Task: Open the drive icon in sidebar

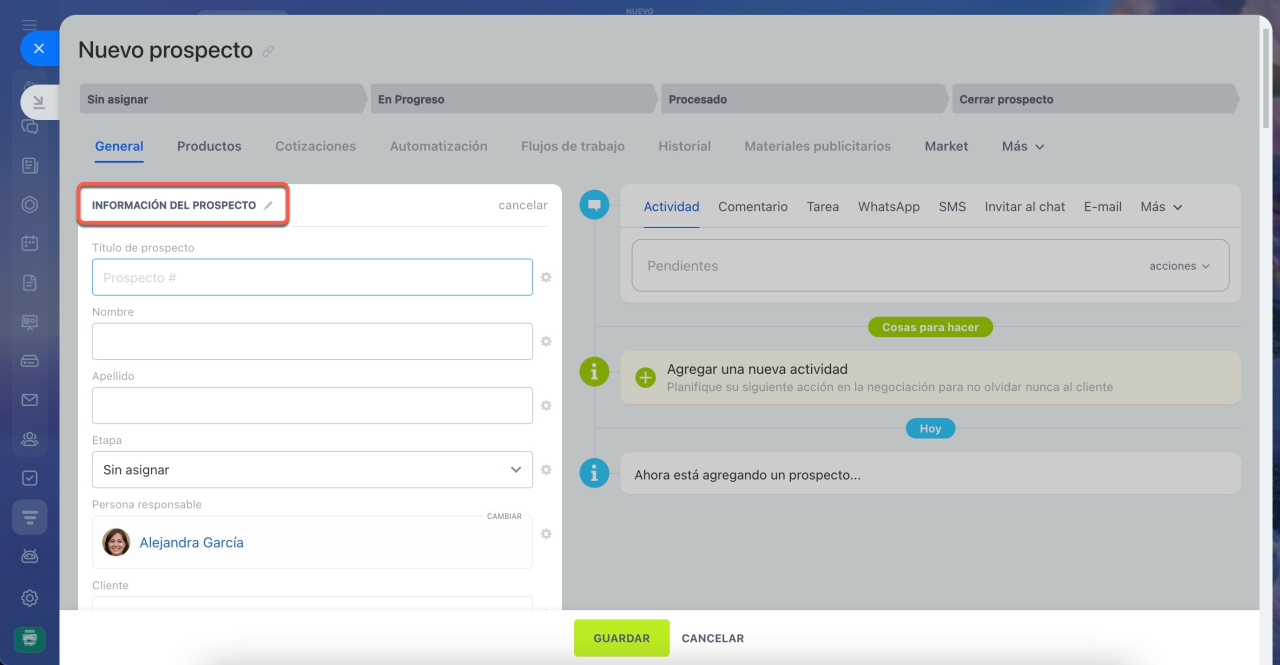Action: click(x=30, y=361)
